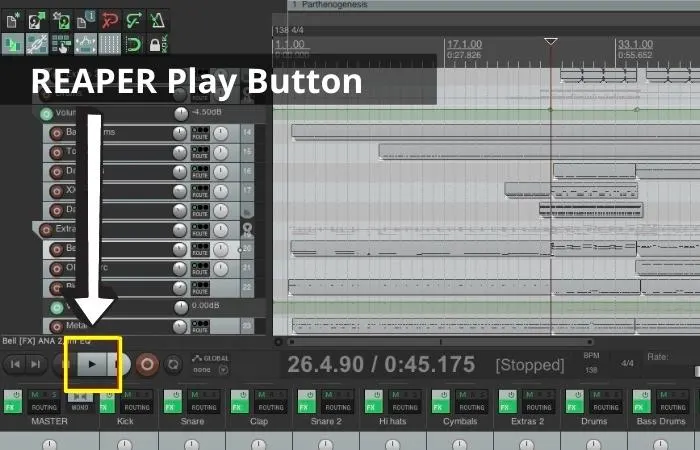Click the arrange view horizontal scrollbar
The image size is (700, 450).
pyautogui.click(x=440, y=342)
